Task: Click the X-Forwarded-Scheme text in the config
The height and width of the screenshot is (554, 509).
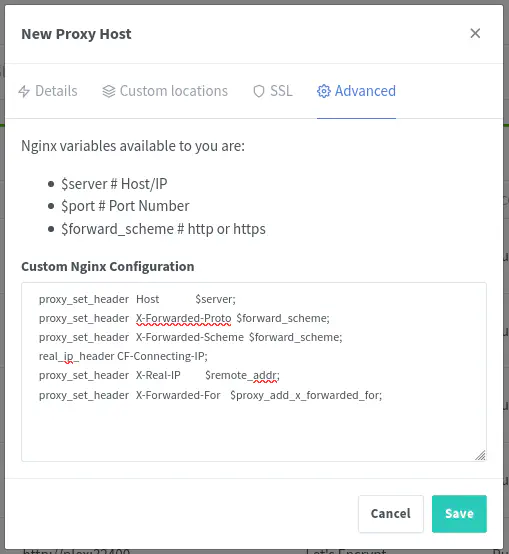Action: [190, 337]
